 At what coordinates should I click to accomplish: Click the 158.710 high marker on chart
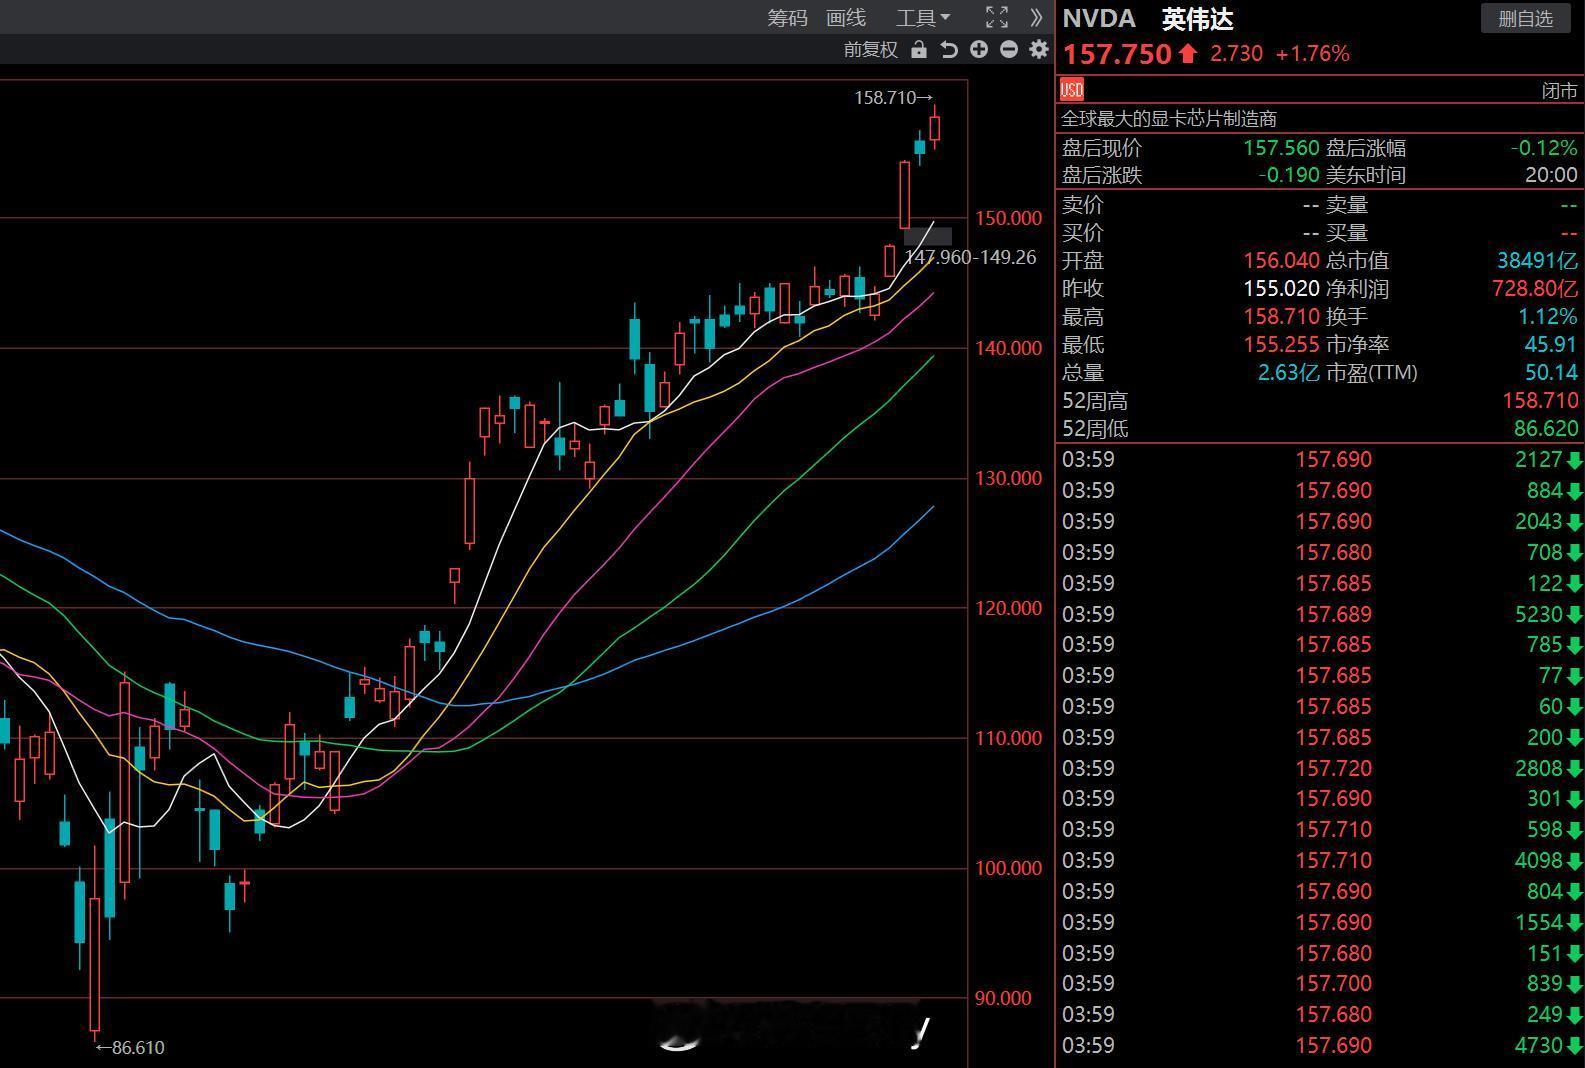[x=893, y=97]
